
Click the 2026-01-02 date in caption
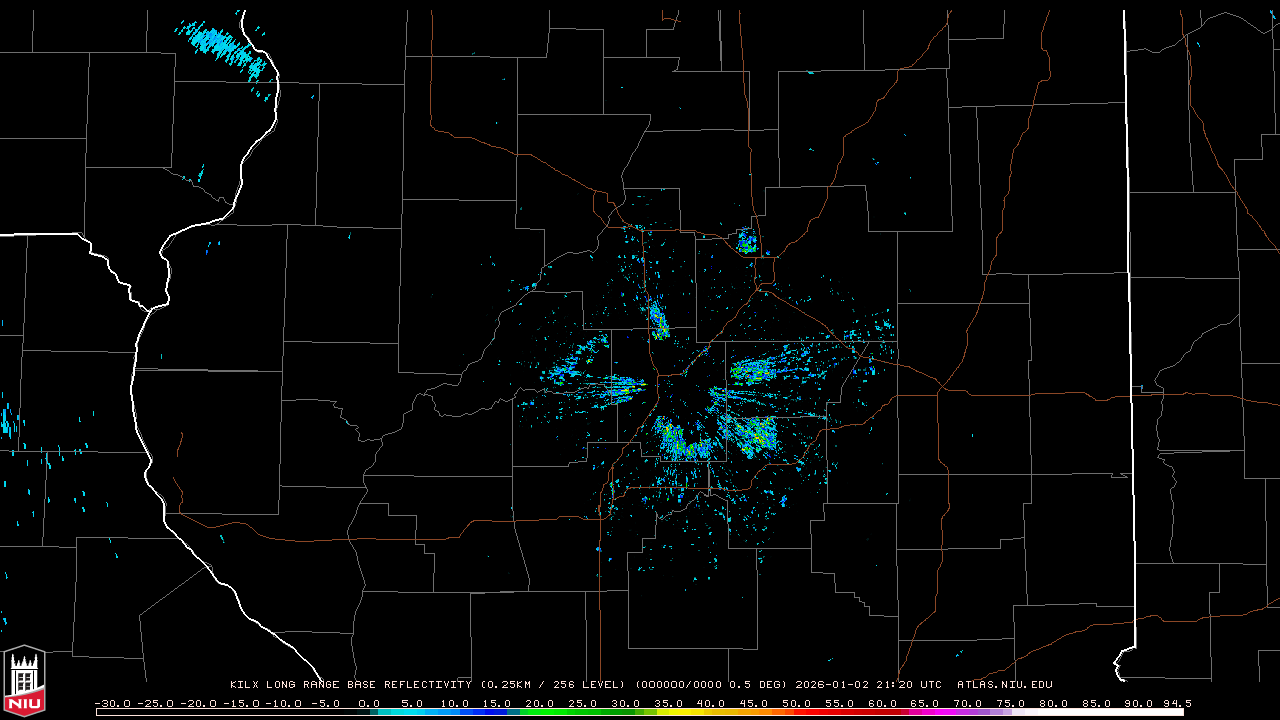[830, 685]
